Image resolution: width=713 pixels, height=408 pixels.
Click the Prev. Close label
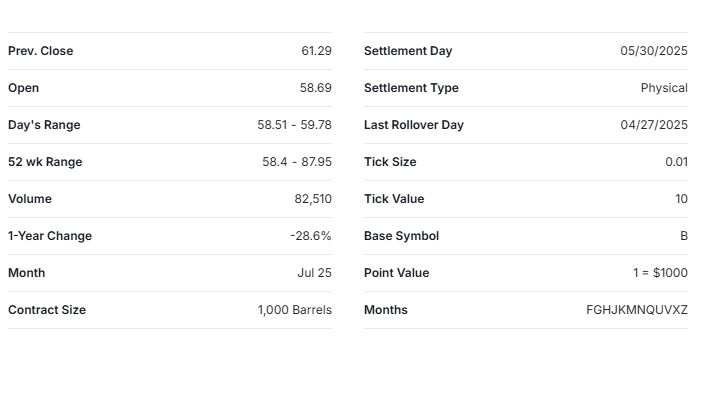pyautogui.click(x=40, y=51)
